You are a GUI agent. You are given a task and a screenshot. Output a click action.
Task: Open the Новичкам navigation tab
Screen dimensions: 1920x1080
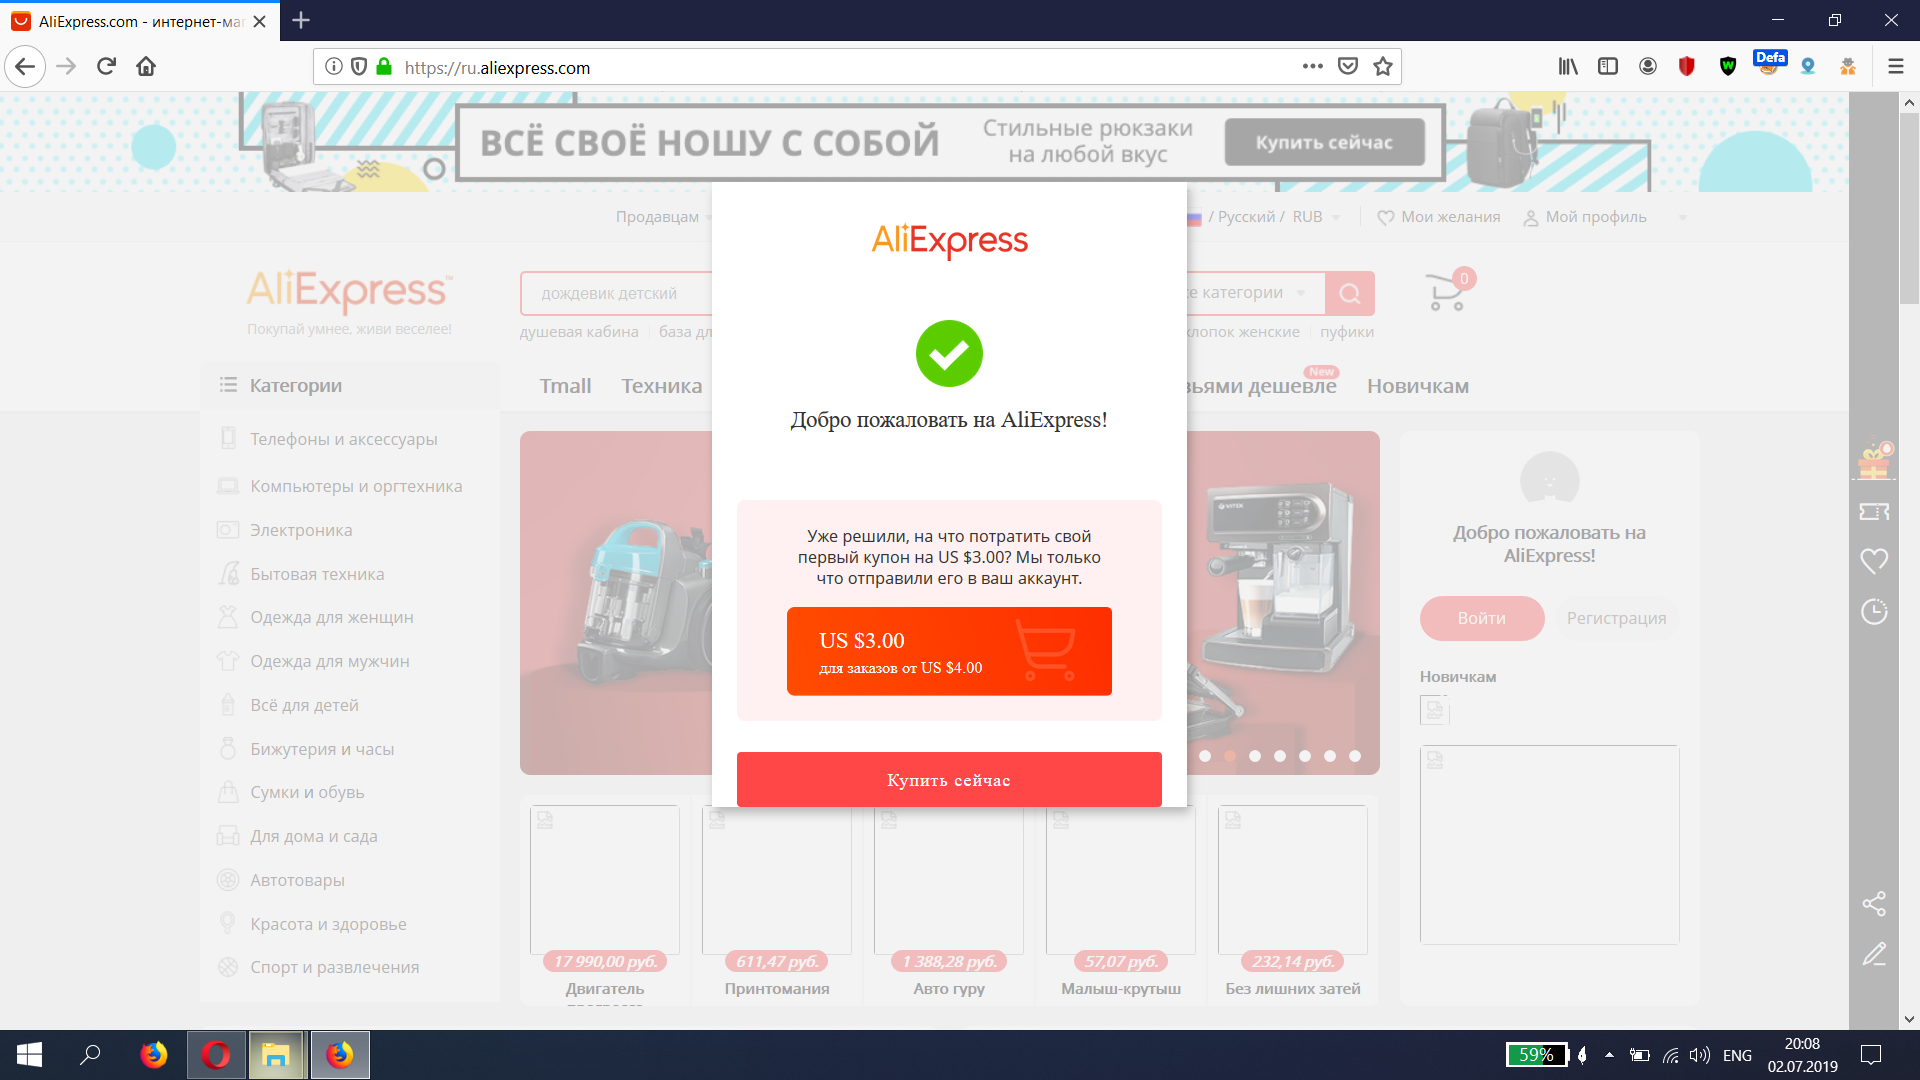point(1418,386)
